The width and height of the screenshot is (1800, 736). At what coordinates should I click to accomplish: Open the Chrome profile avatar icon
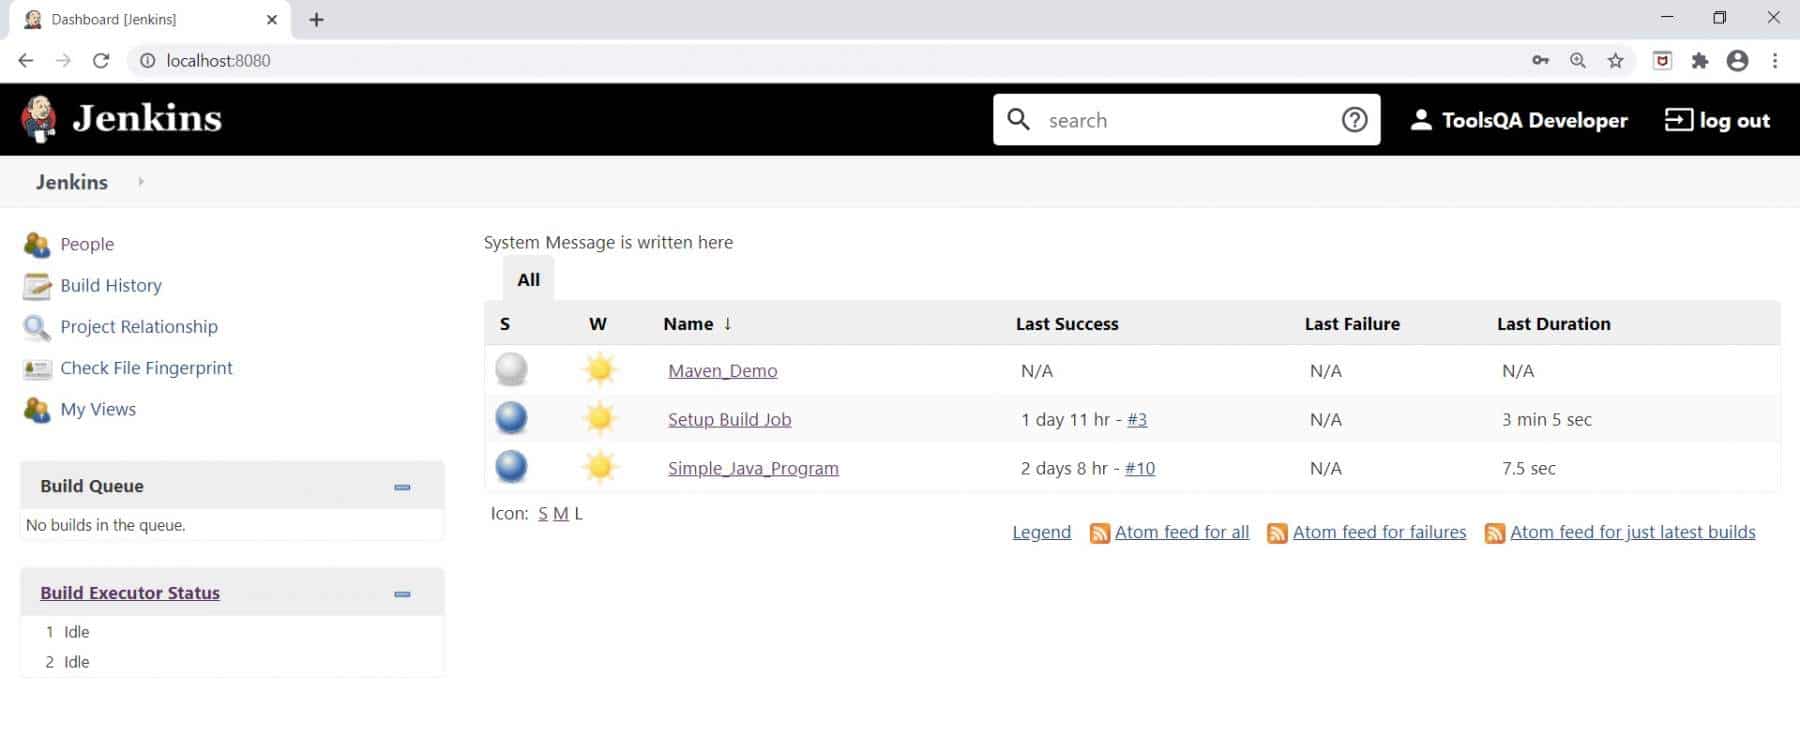pos(1738,61)
